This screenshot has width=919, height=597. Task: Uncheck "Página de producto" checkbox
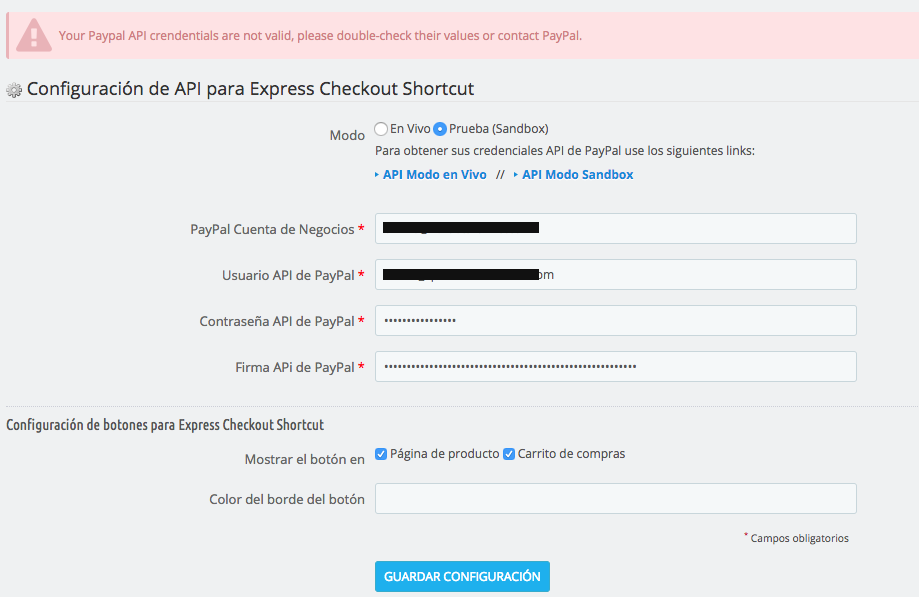[x=380, y=453]
